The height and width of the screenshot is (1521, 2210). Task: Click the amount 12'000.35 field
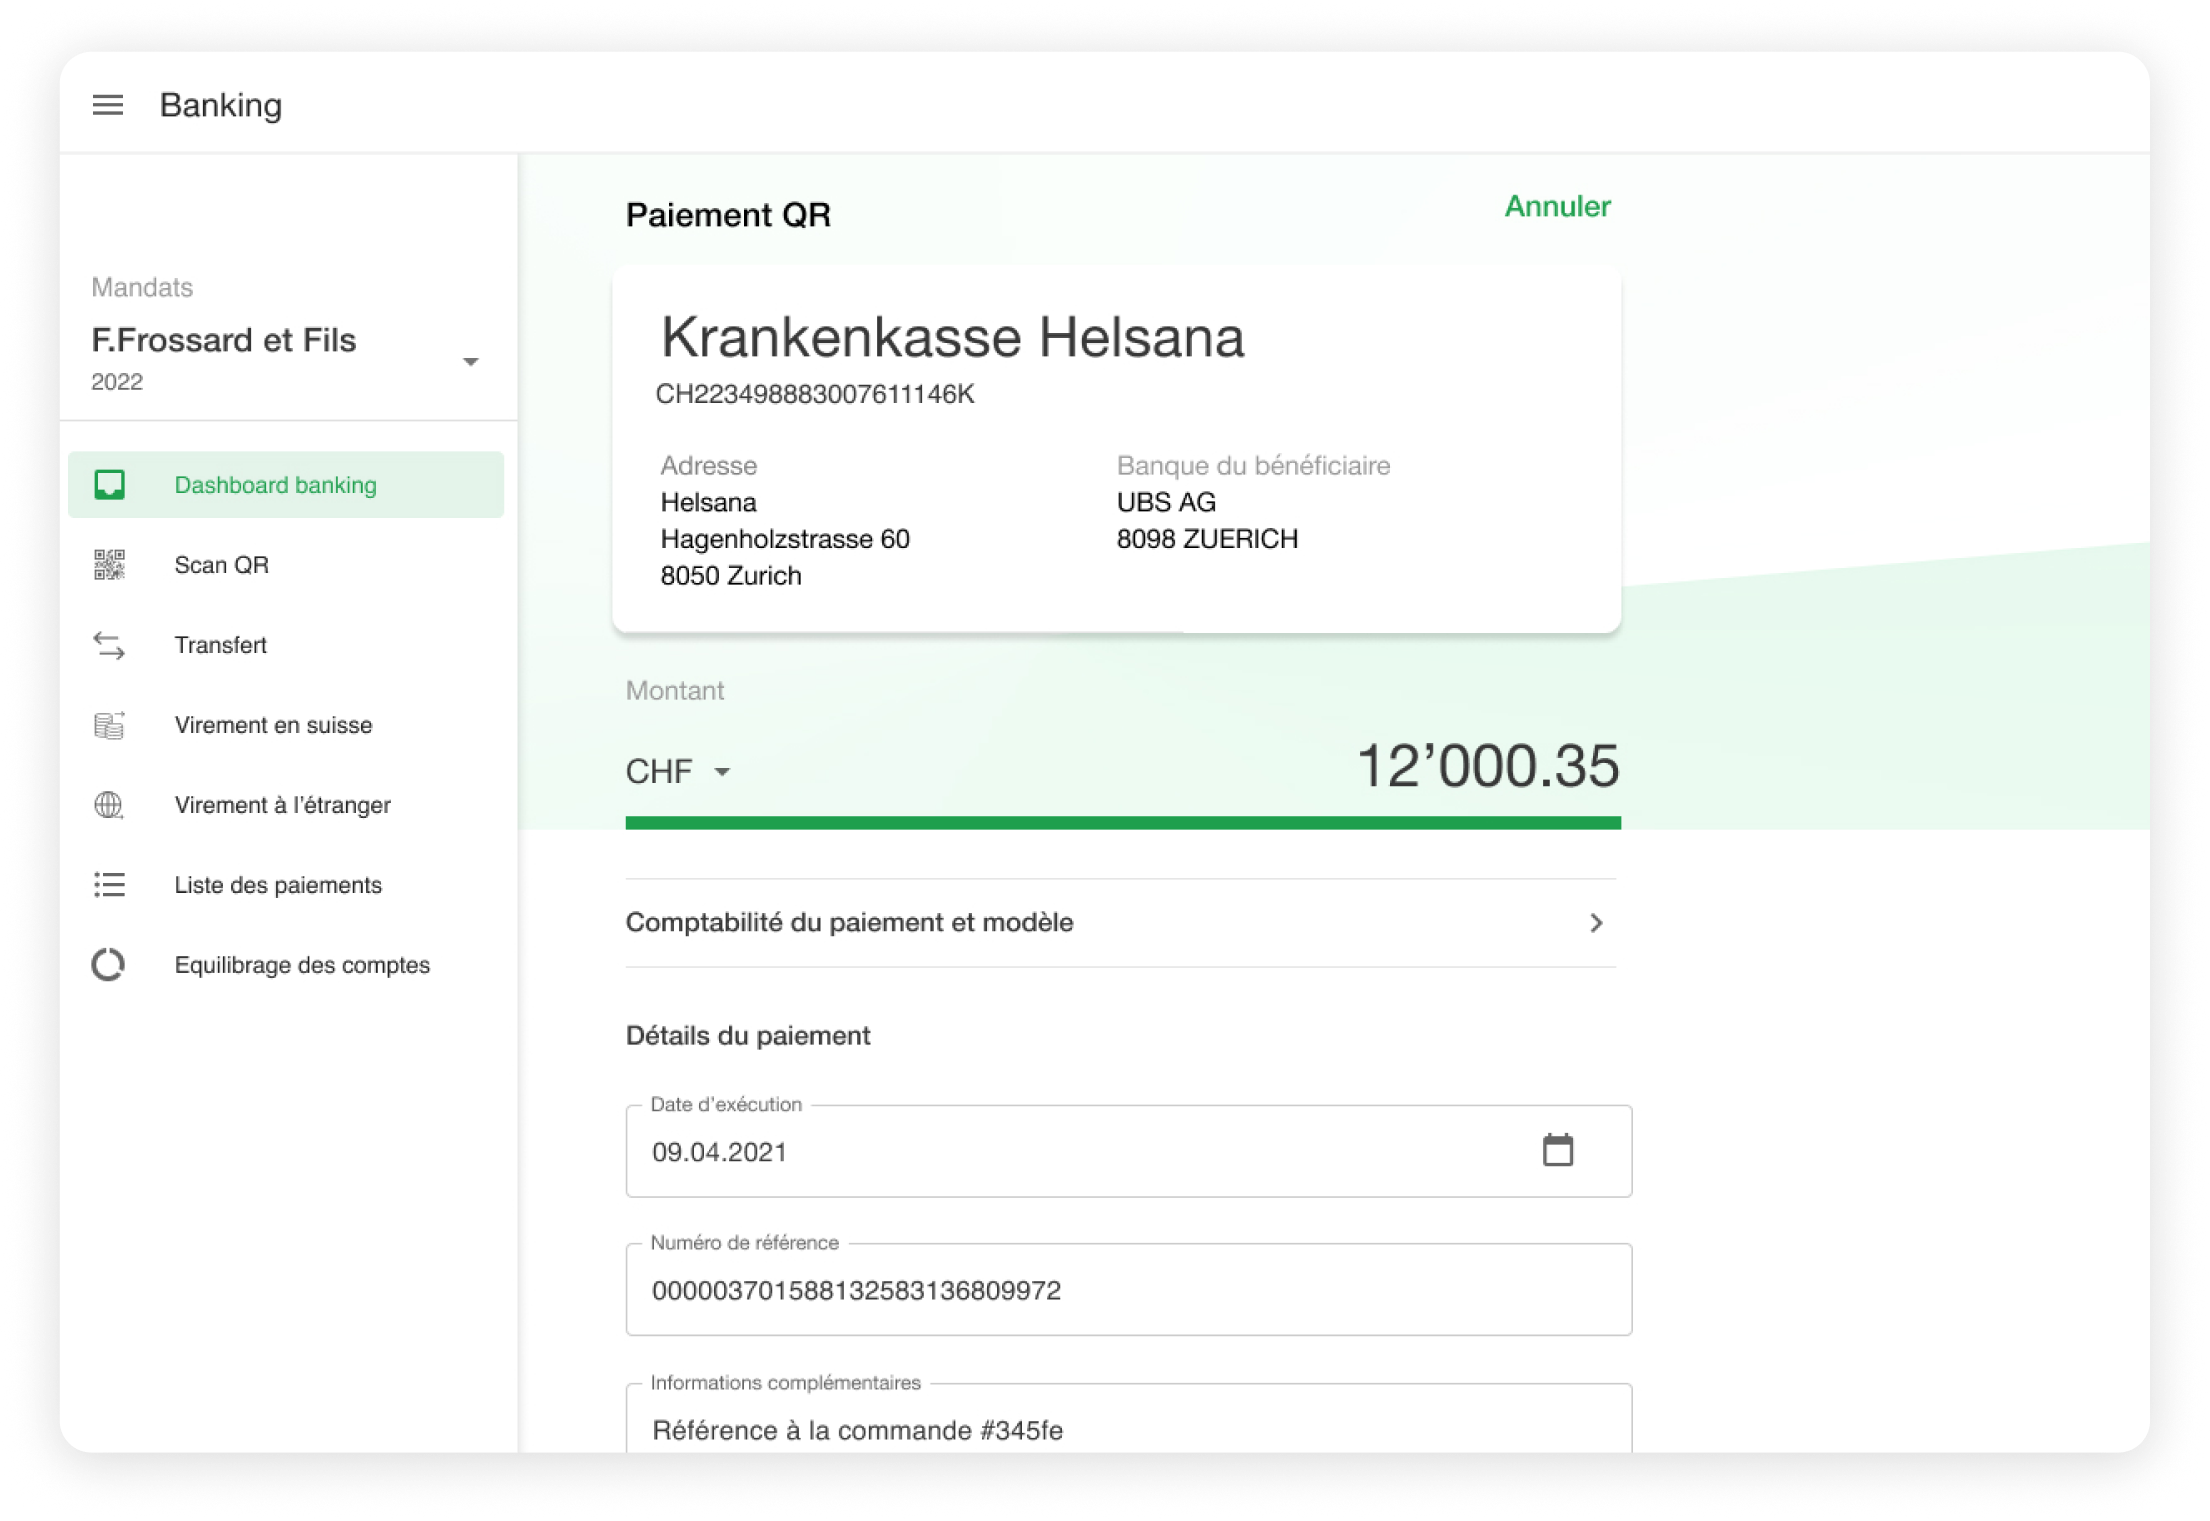coord(1486,766)
